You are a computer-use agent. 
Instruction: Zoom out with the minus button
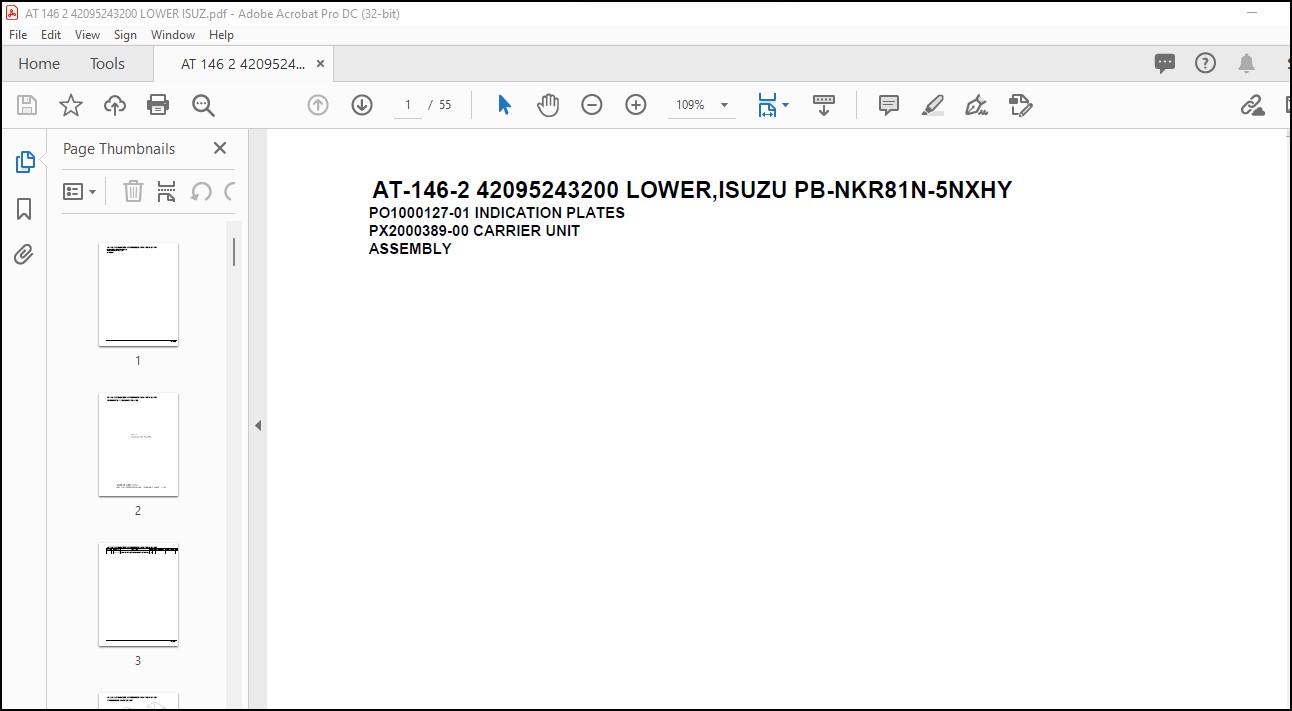(x=592, y=105)
